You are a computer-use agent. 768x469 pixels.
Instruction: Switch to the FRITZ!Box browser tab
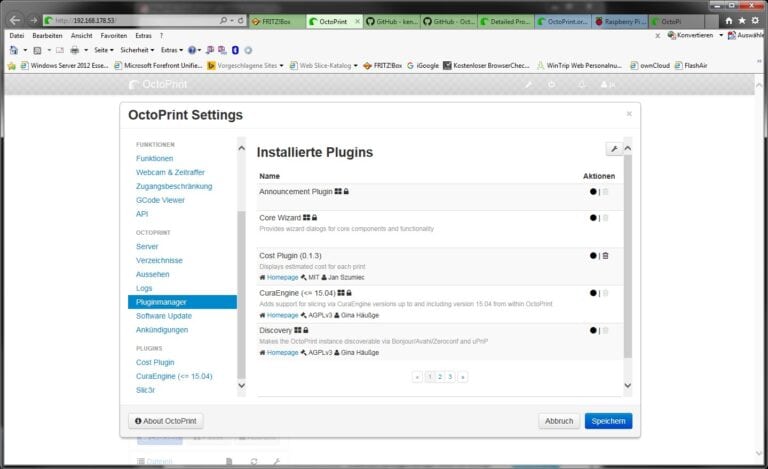point(277,22)
